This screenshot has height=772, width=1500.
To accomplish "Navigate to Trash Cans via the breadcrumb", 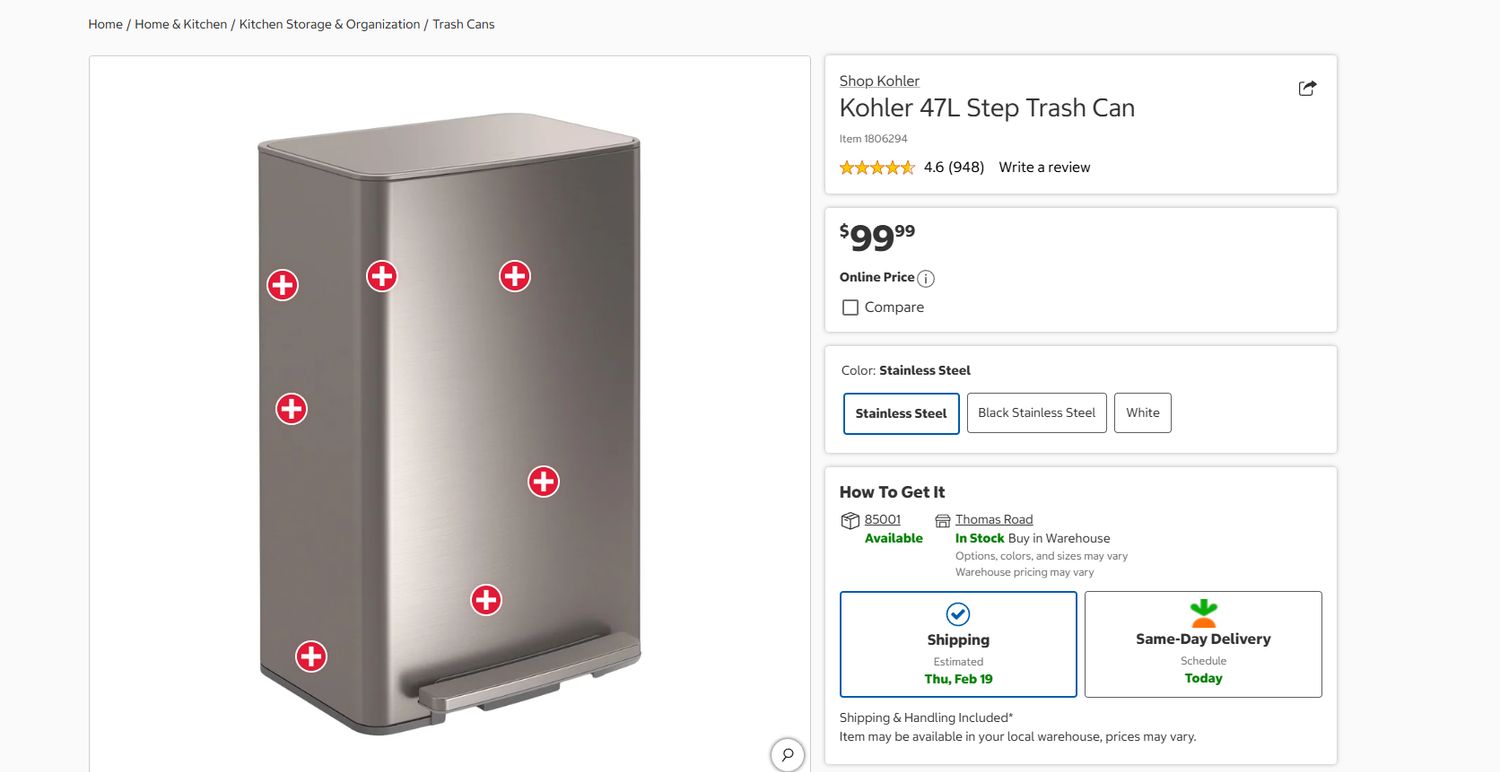I will pos(463,23).
